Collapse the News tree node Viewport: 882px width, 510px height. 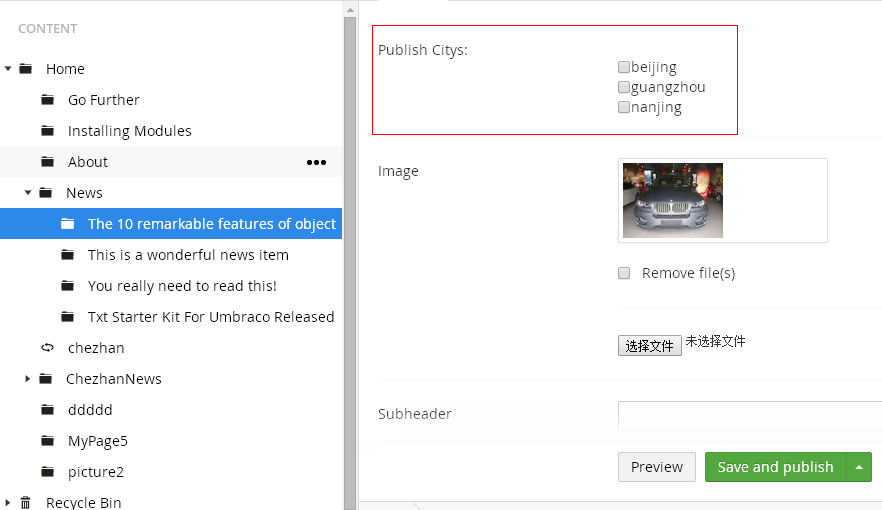point(28,192)
